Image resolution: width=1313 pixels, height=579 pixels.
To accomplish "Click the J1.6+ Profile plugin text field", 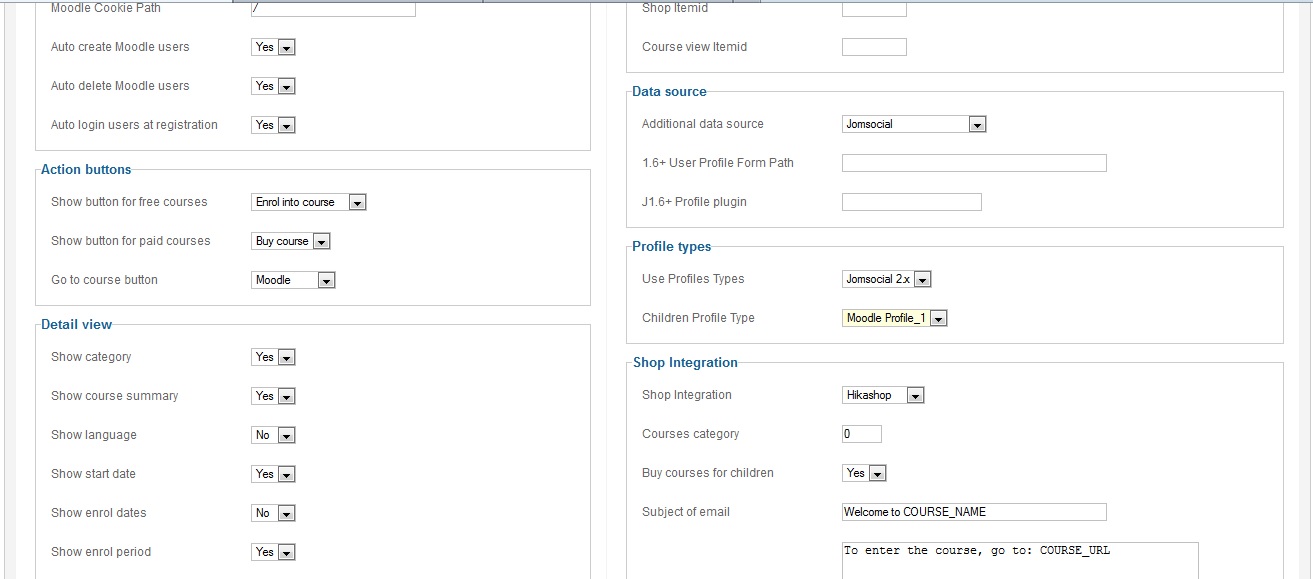I will click(x=911, y=202).
